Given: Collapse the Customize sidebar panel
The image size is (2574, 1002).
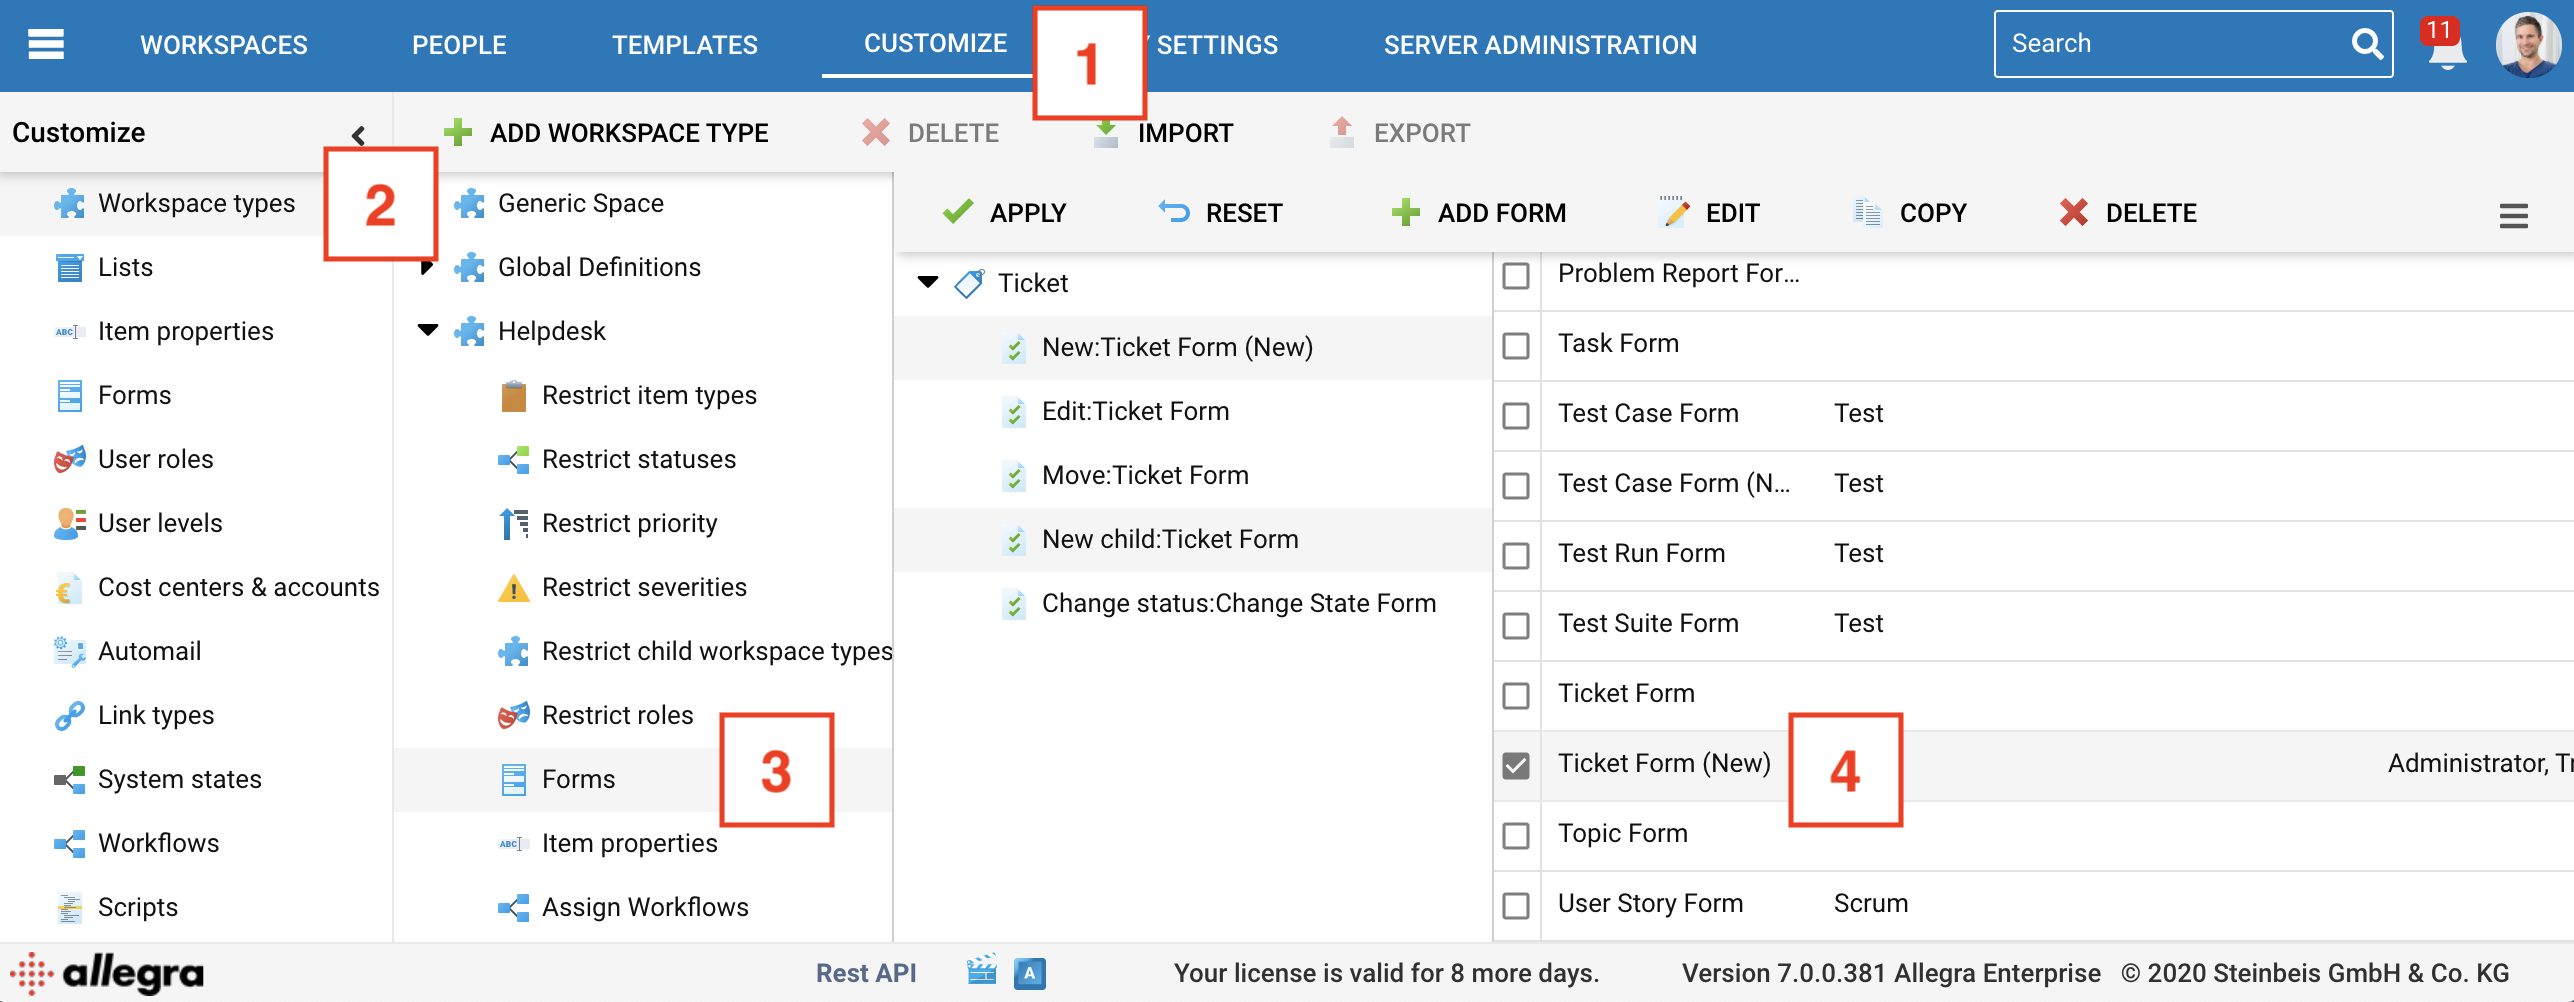Looking at the screenshot, I should (x=358, y=134).
